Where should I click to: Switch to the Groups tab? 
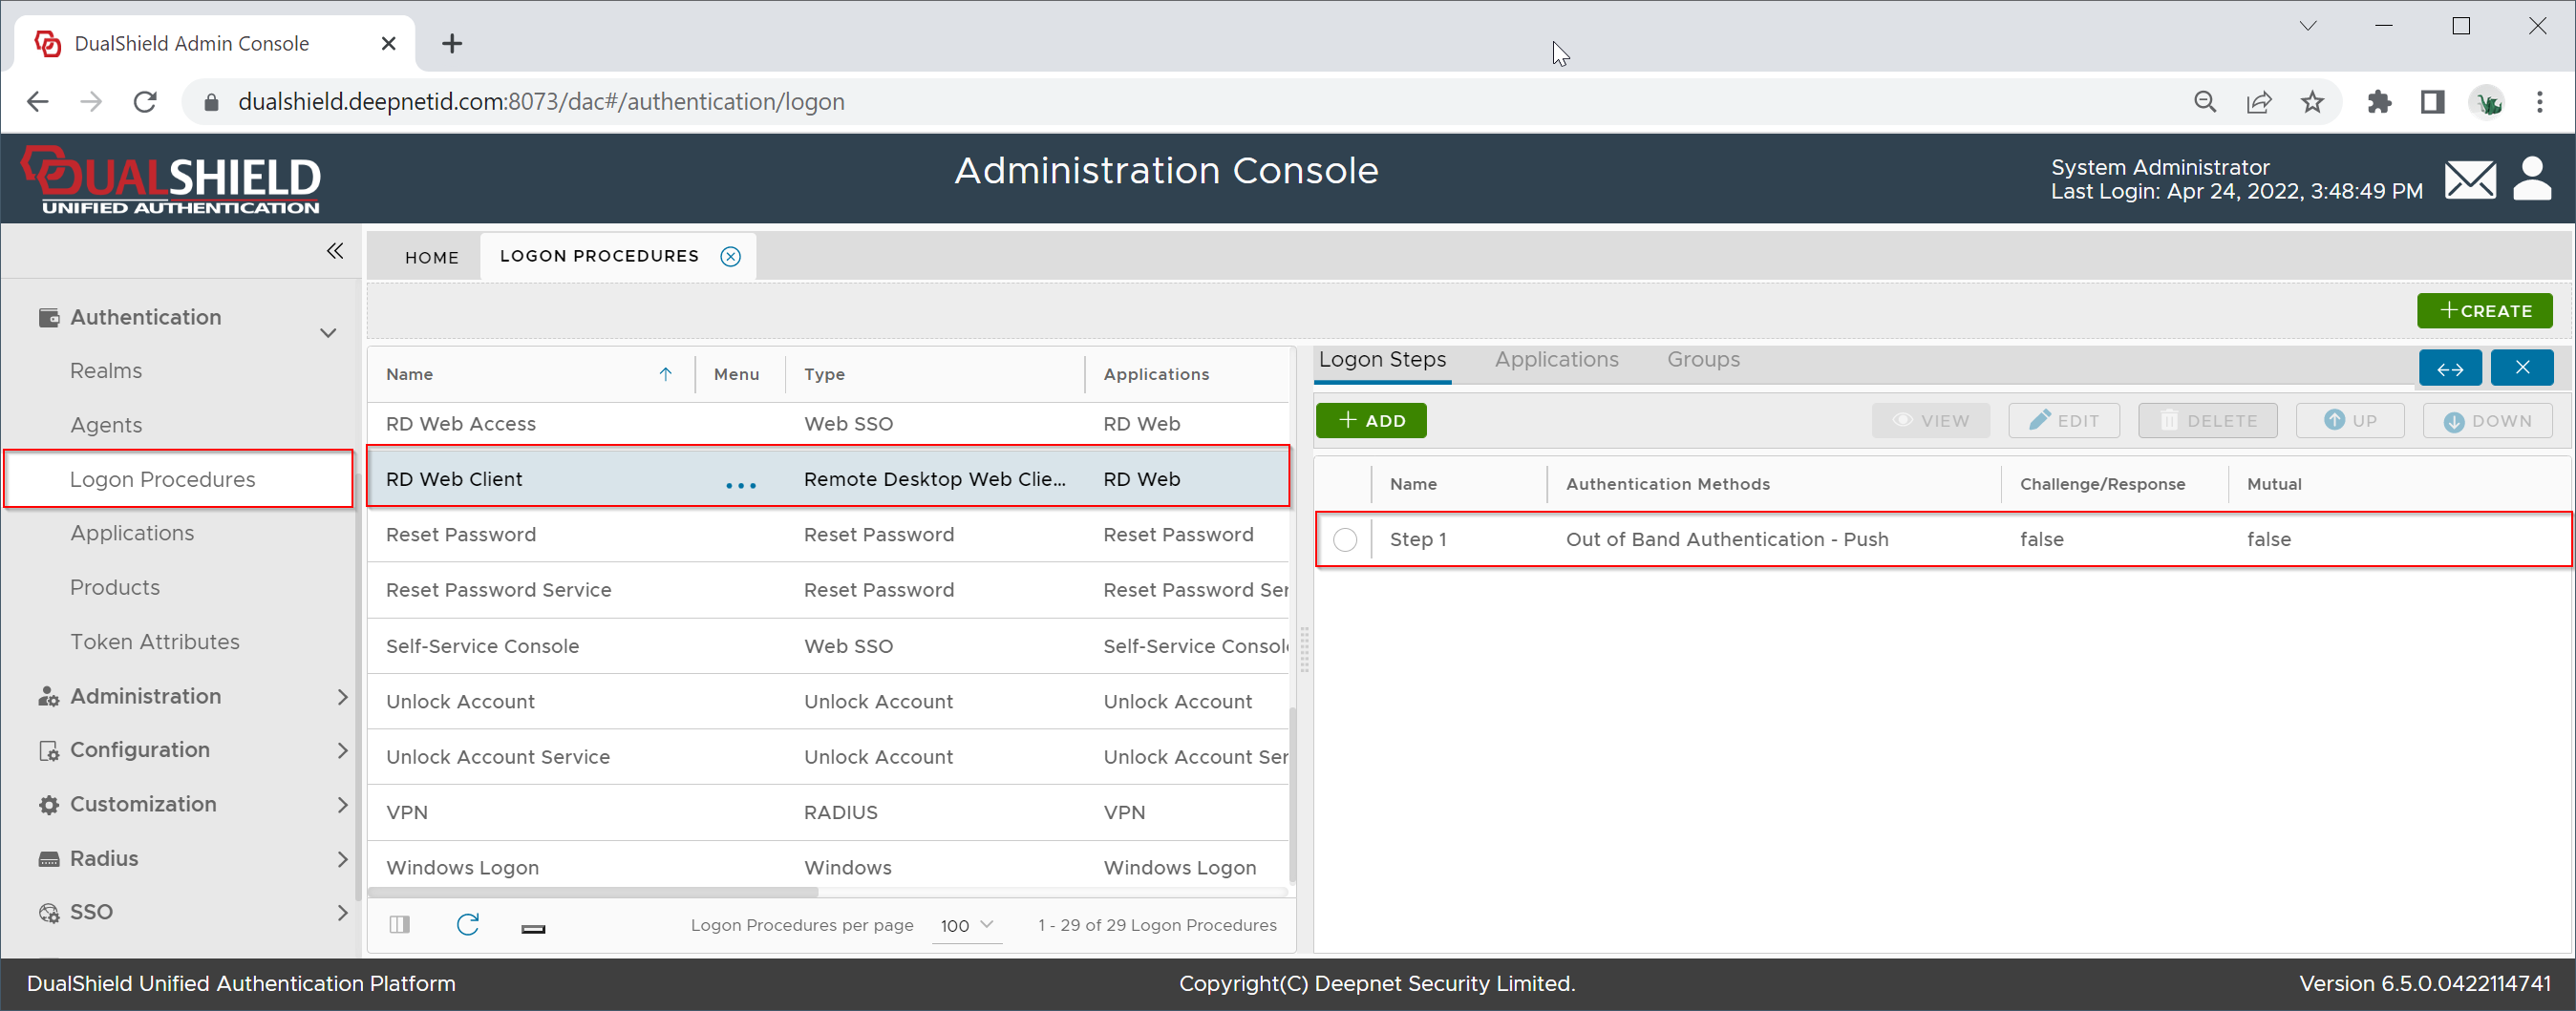(x=1702, y=360)
